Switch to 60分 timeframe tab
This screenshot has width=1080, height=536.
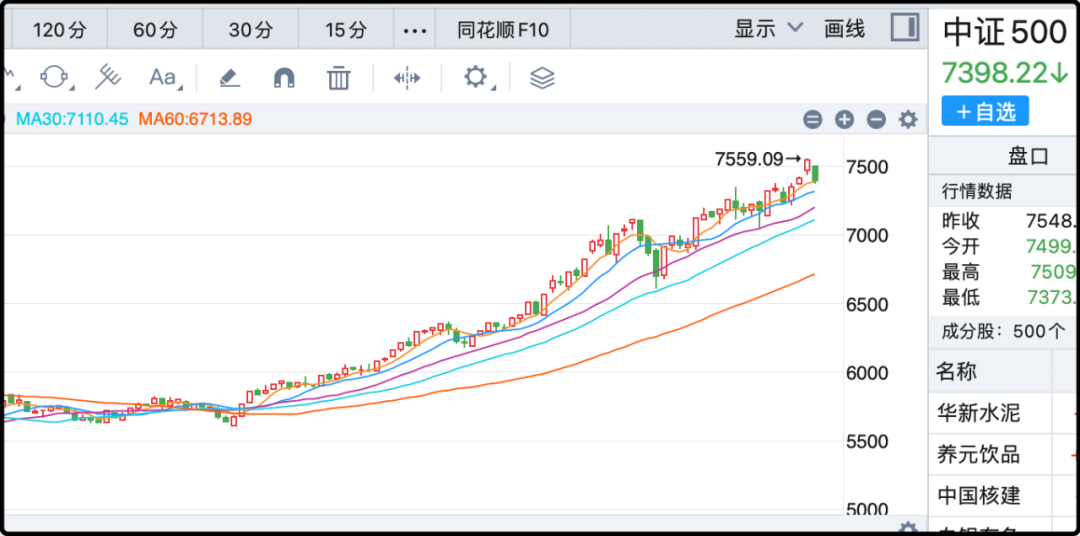155,30
